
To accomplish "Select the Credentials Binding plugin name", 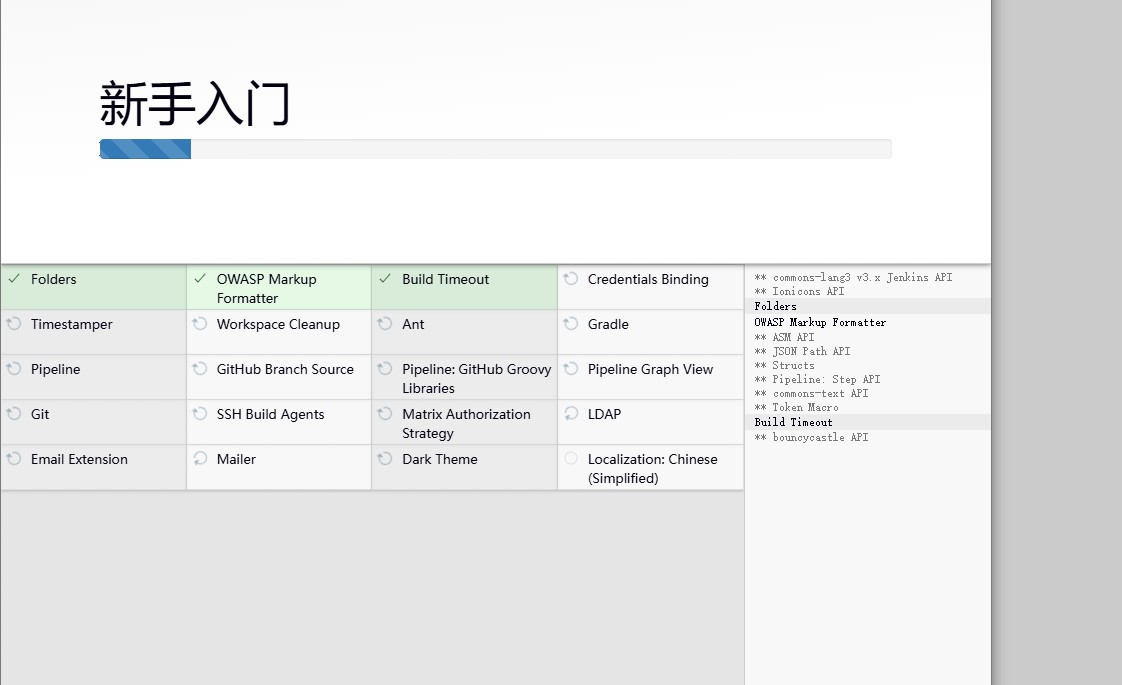I will click(648, 279).
